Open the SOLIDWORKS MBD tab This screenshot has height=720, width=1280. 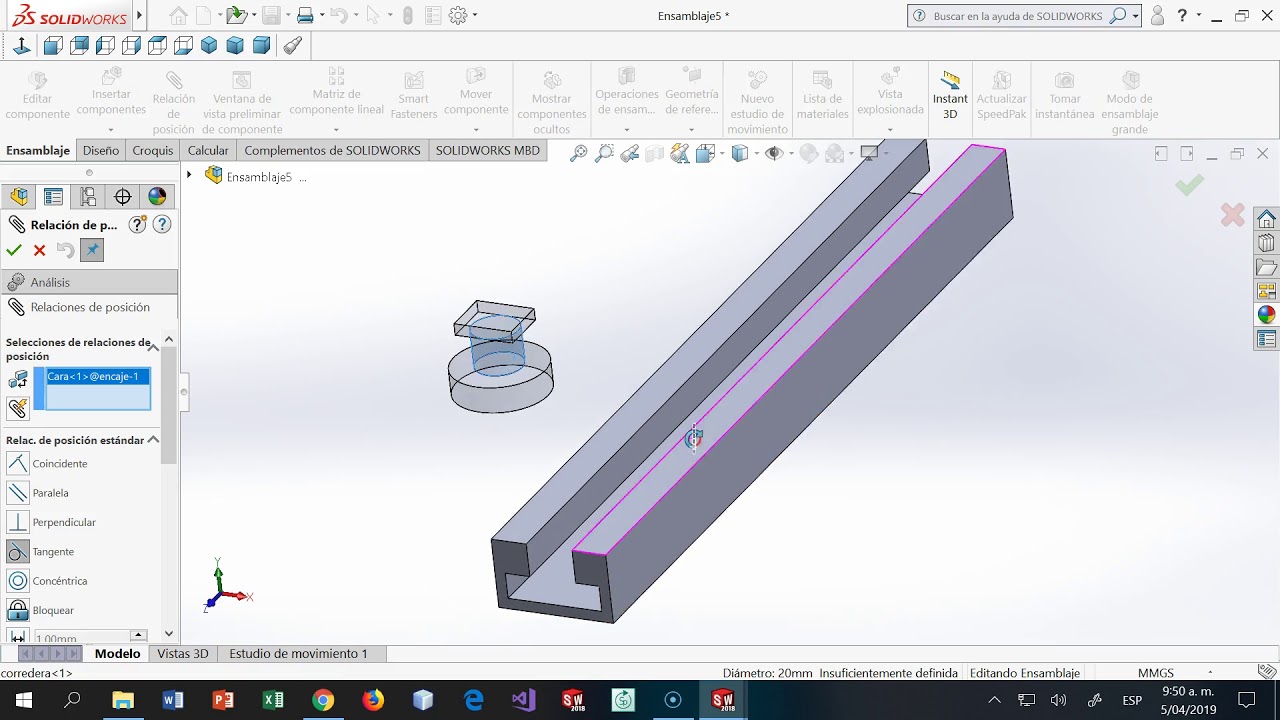coord(488,150)
